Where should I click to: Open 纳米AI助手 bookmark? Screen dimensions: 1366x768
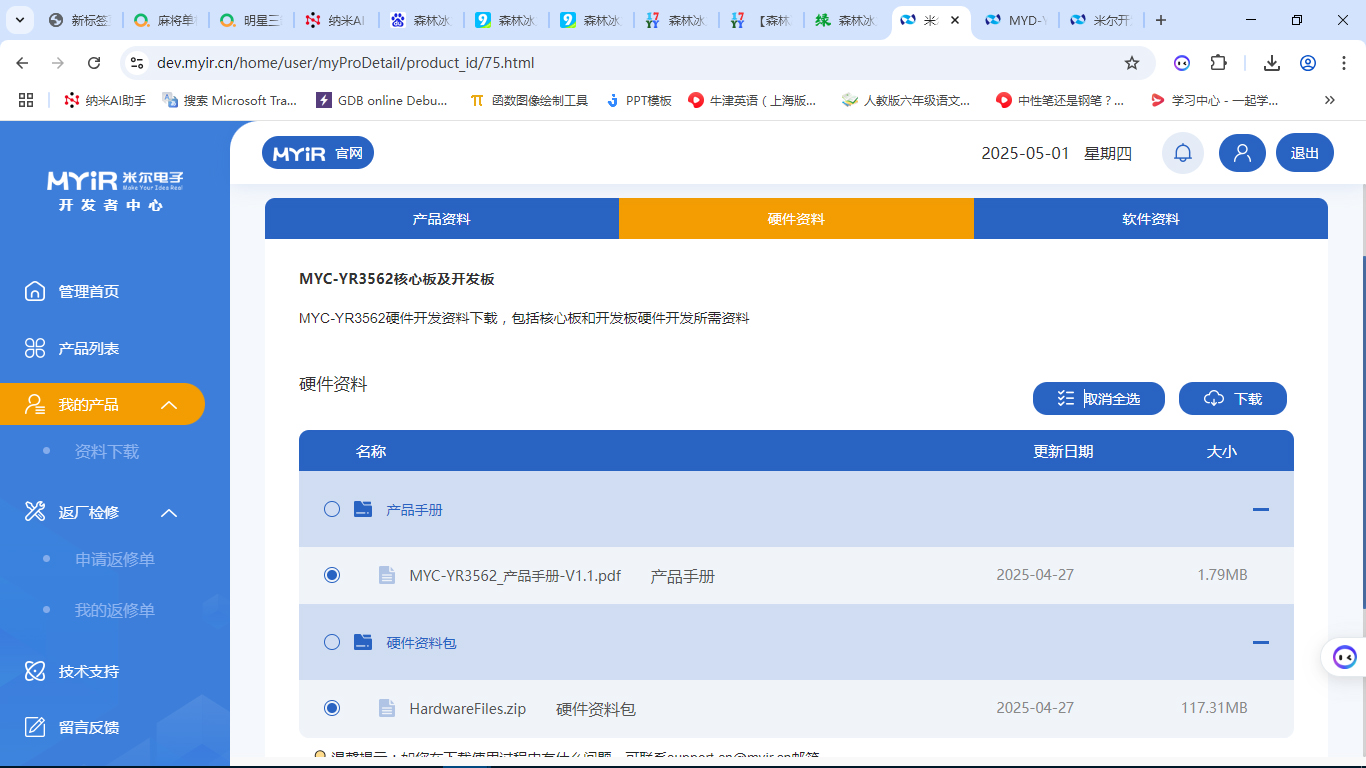click(105, 100)
